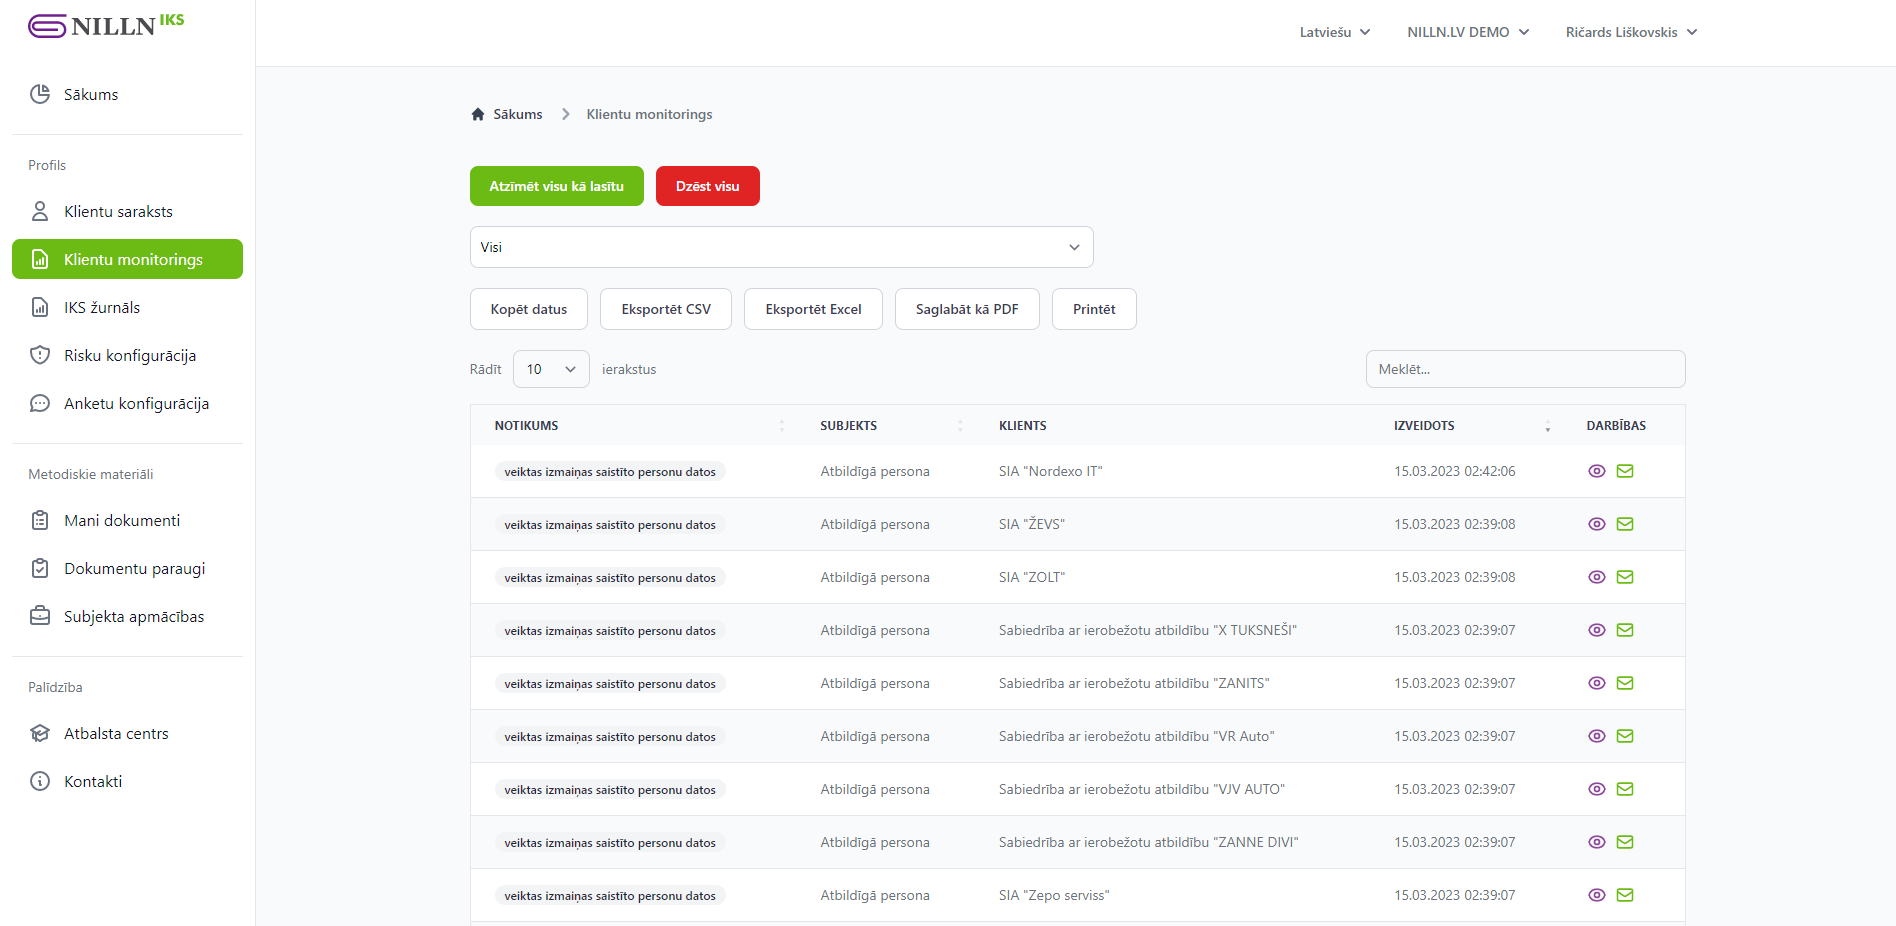Click the NILLN IKS logo
The width and height of the screenshot is (1896, 926).
tap(106, 25)
